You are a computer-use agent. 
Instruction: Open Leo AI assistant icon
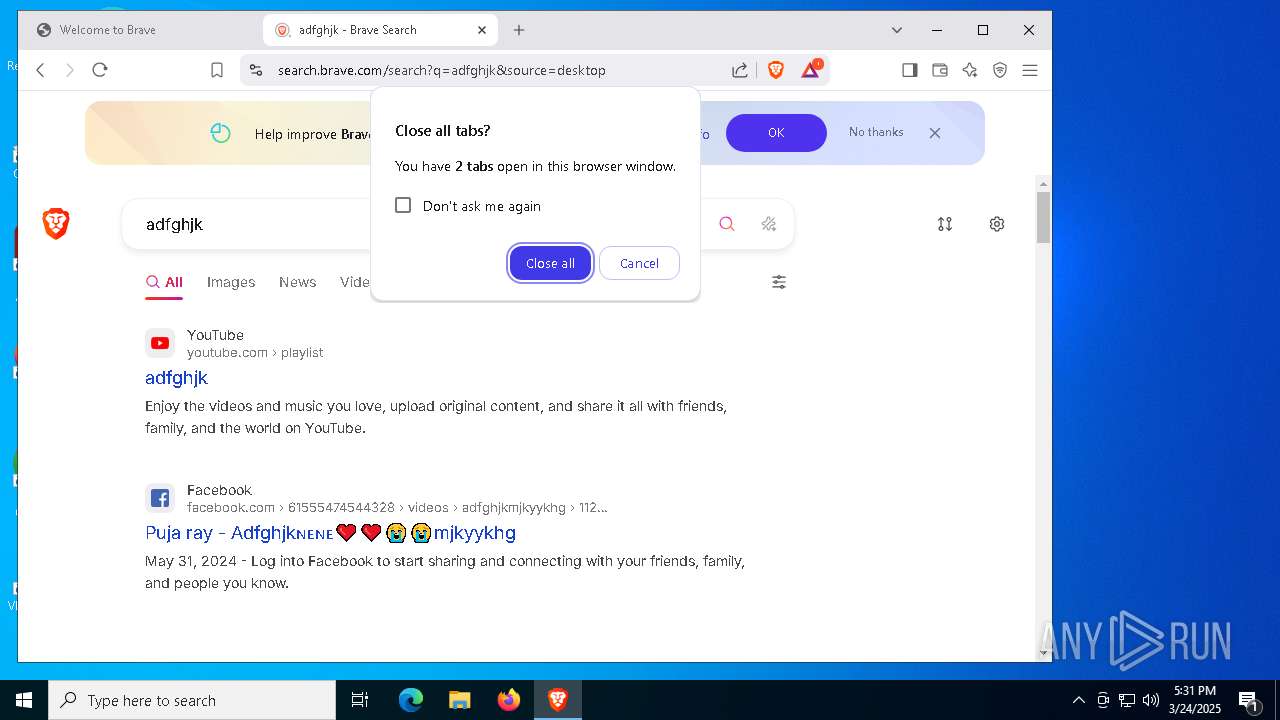[x=970, y=70]
